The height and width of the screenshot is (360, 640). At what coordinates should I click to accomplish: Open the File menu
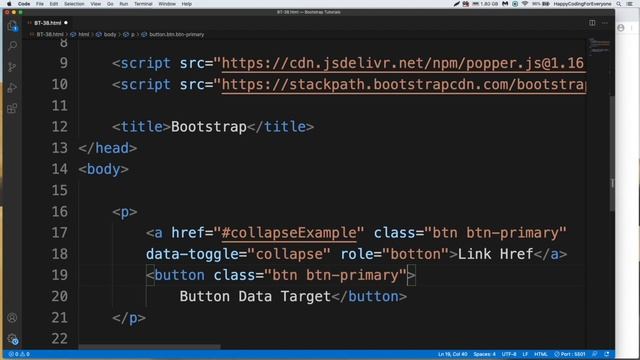click(x=40, y=4)
